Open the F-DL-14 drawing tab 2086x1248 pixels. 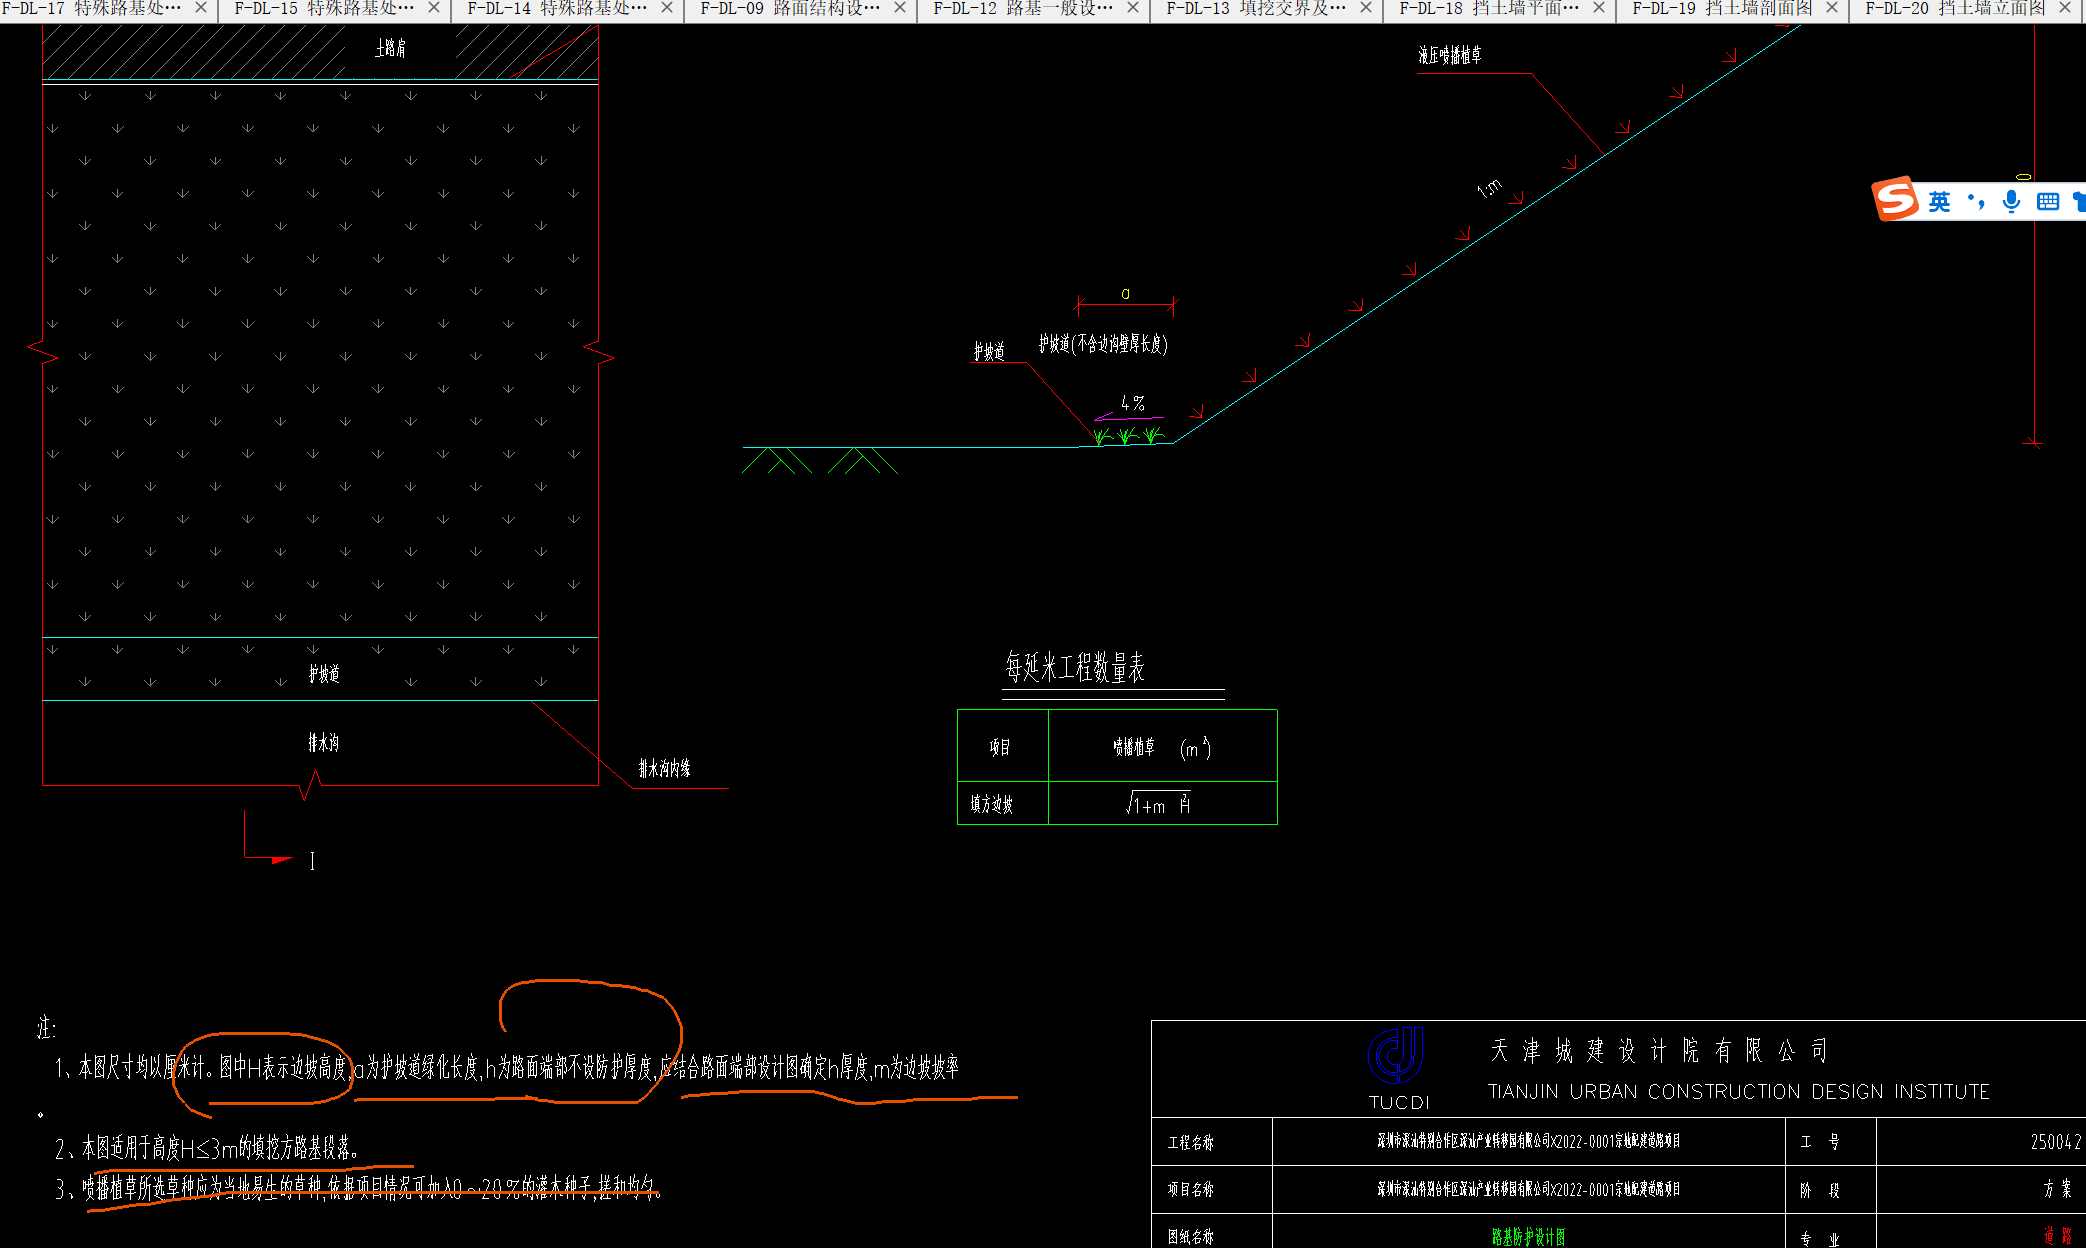tap(557, 8)
